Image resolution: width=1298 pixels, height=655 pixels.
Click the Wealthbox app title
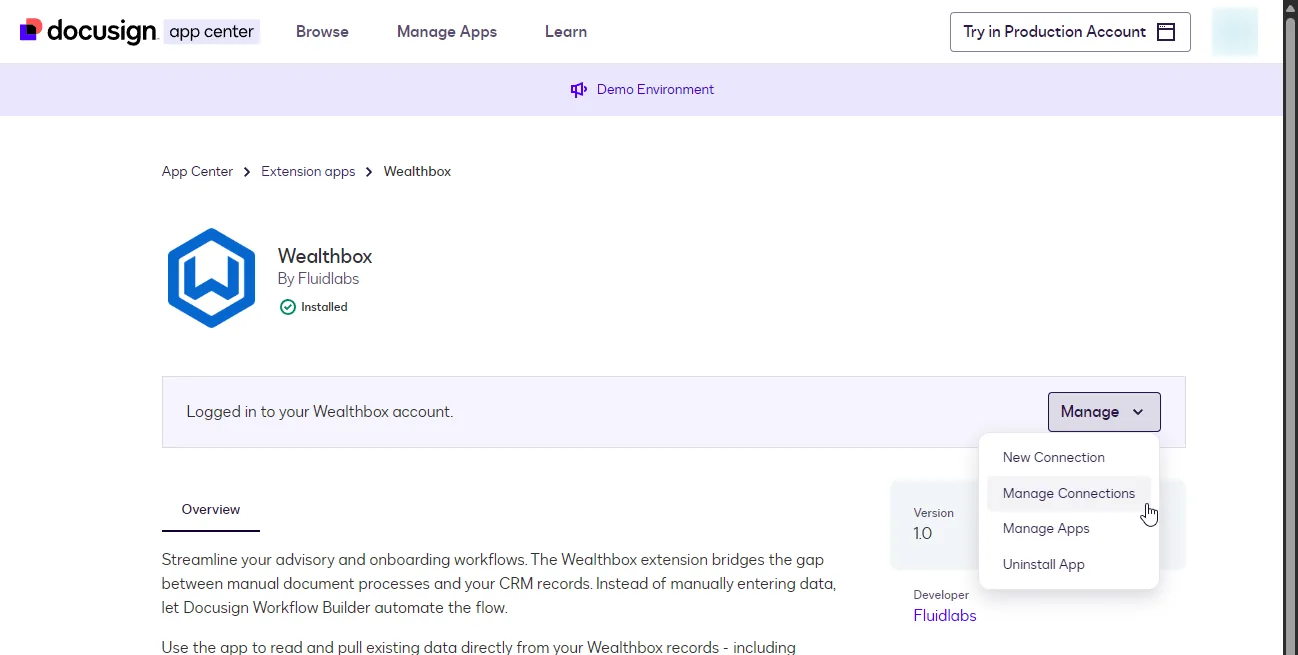pyautogui.click(x=325, y=256)
